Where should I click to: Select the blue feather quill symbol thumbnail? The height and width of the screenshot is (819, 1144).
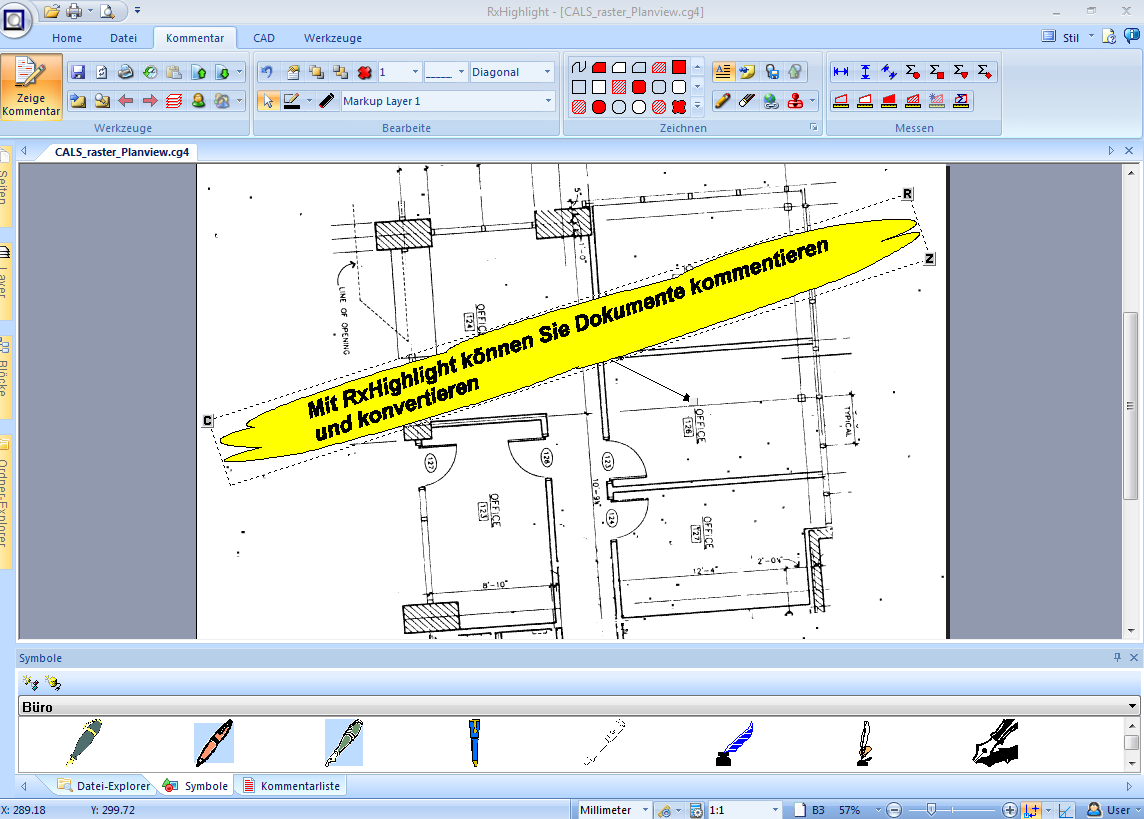[735, 743]
